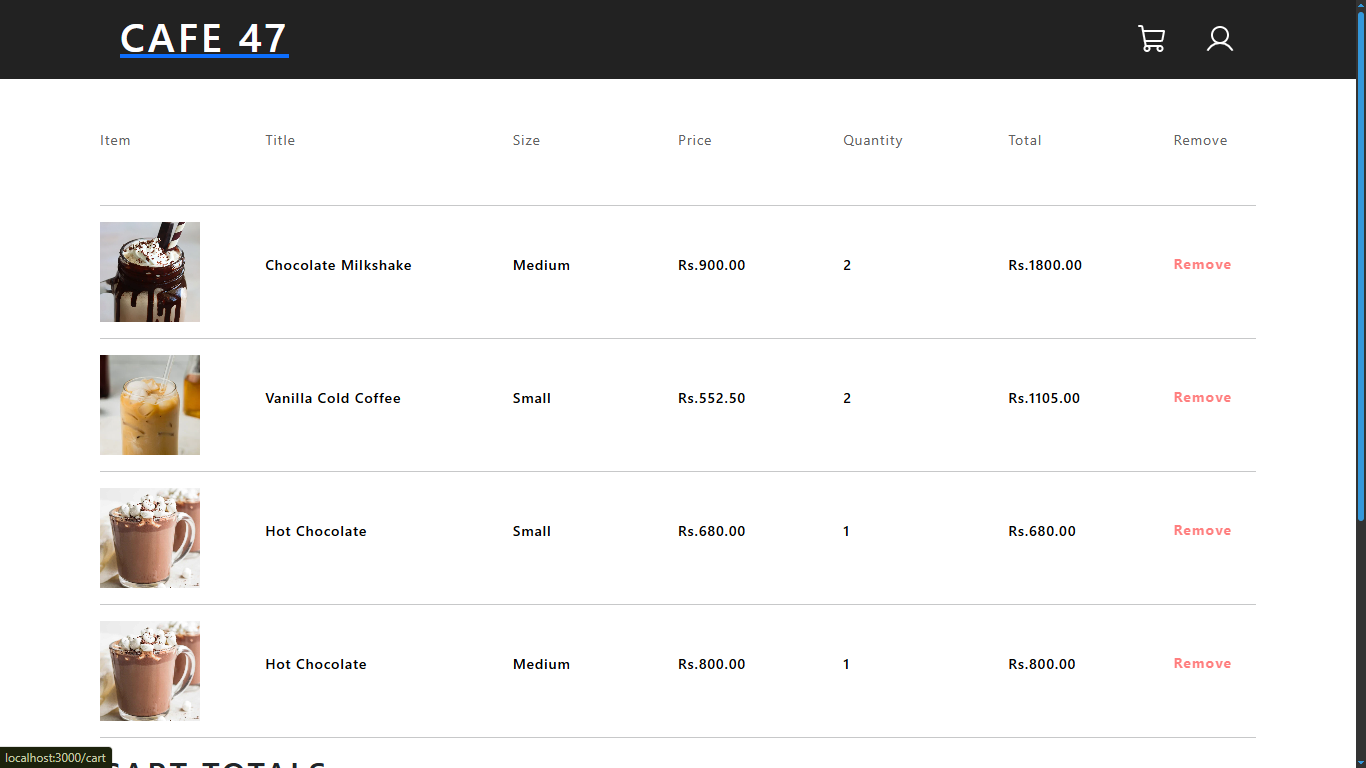This screenshot has width=1366, height=768.
Task: Click quantity 2 of Vanilla Cold Coffee
Action: pos(847,398)
